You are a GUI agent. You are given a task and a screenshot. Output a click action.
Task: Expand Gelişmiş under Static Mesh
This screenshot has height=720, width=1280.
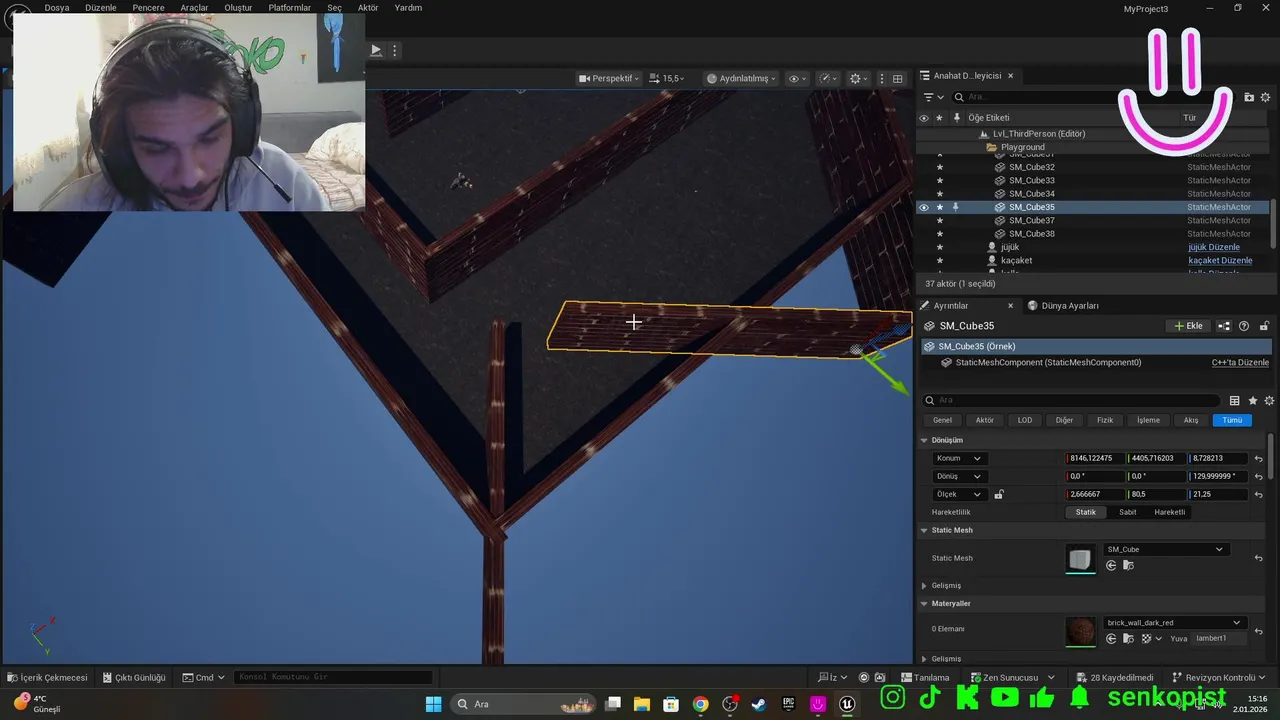click(x=924, y=585)
